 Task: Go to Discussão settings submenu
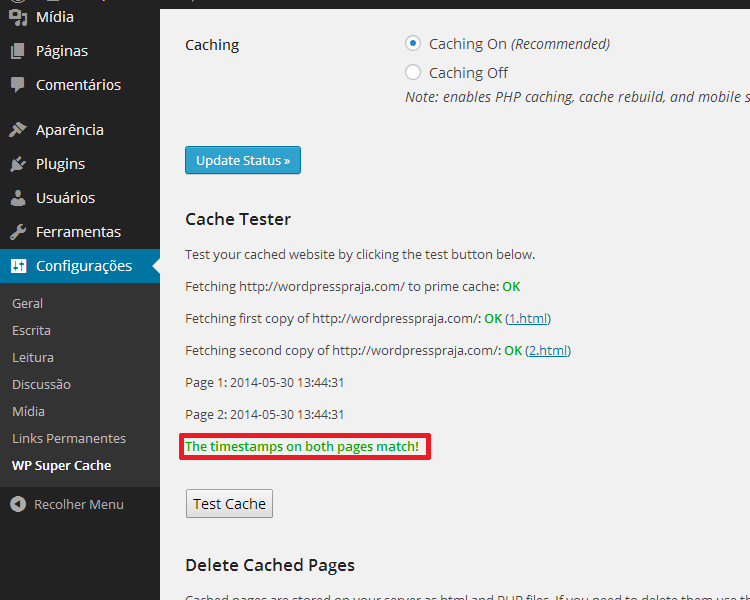tap(42, 384)
